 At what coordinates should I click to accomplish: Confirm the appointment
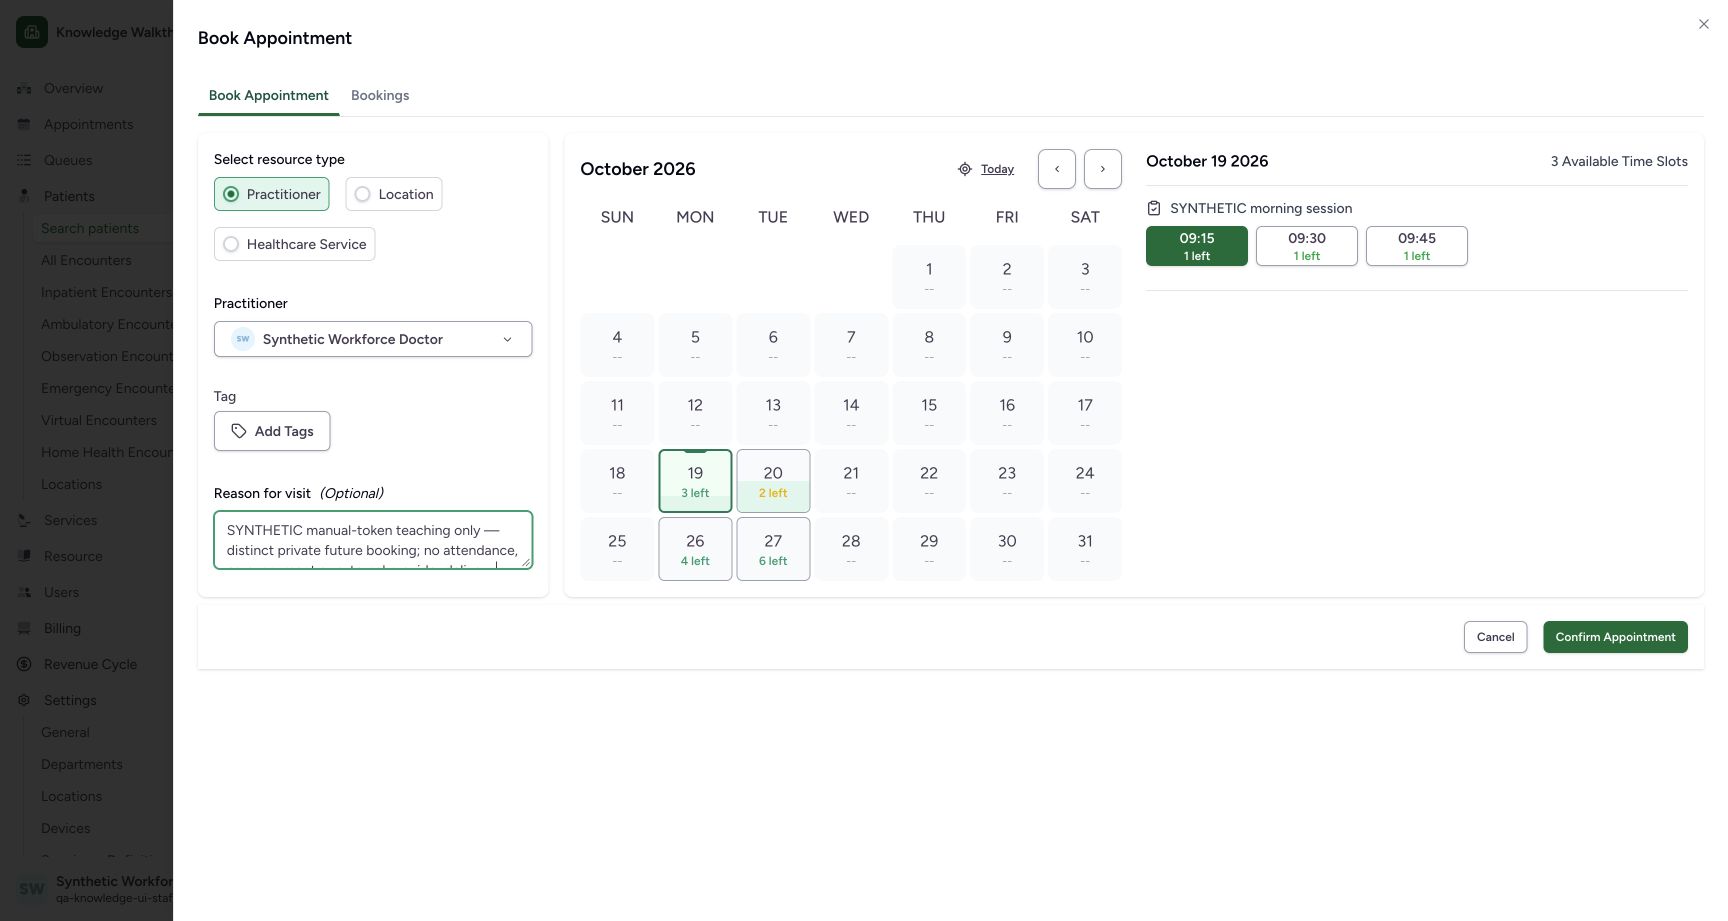pos(1615,637)
